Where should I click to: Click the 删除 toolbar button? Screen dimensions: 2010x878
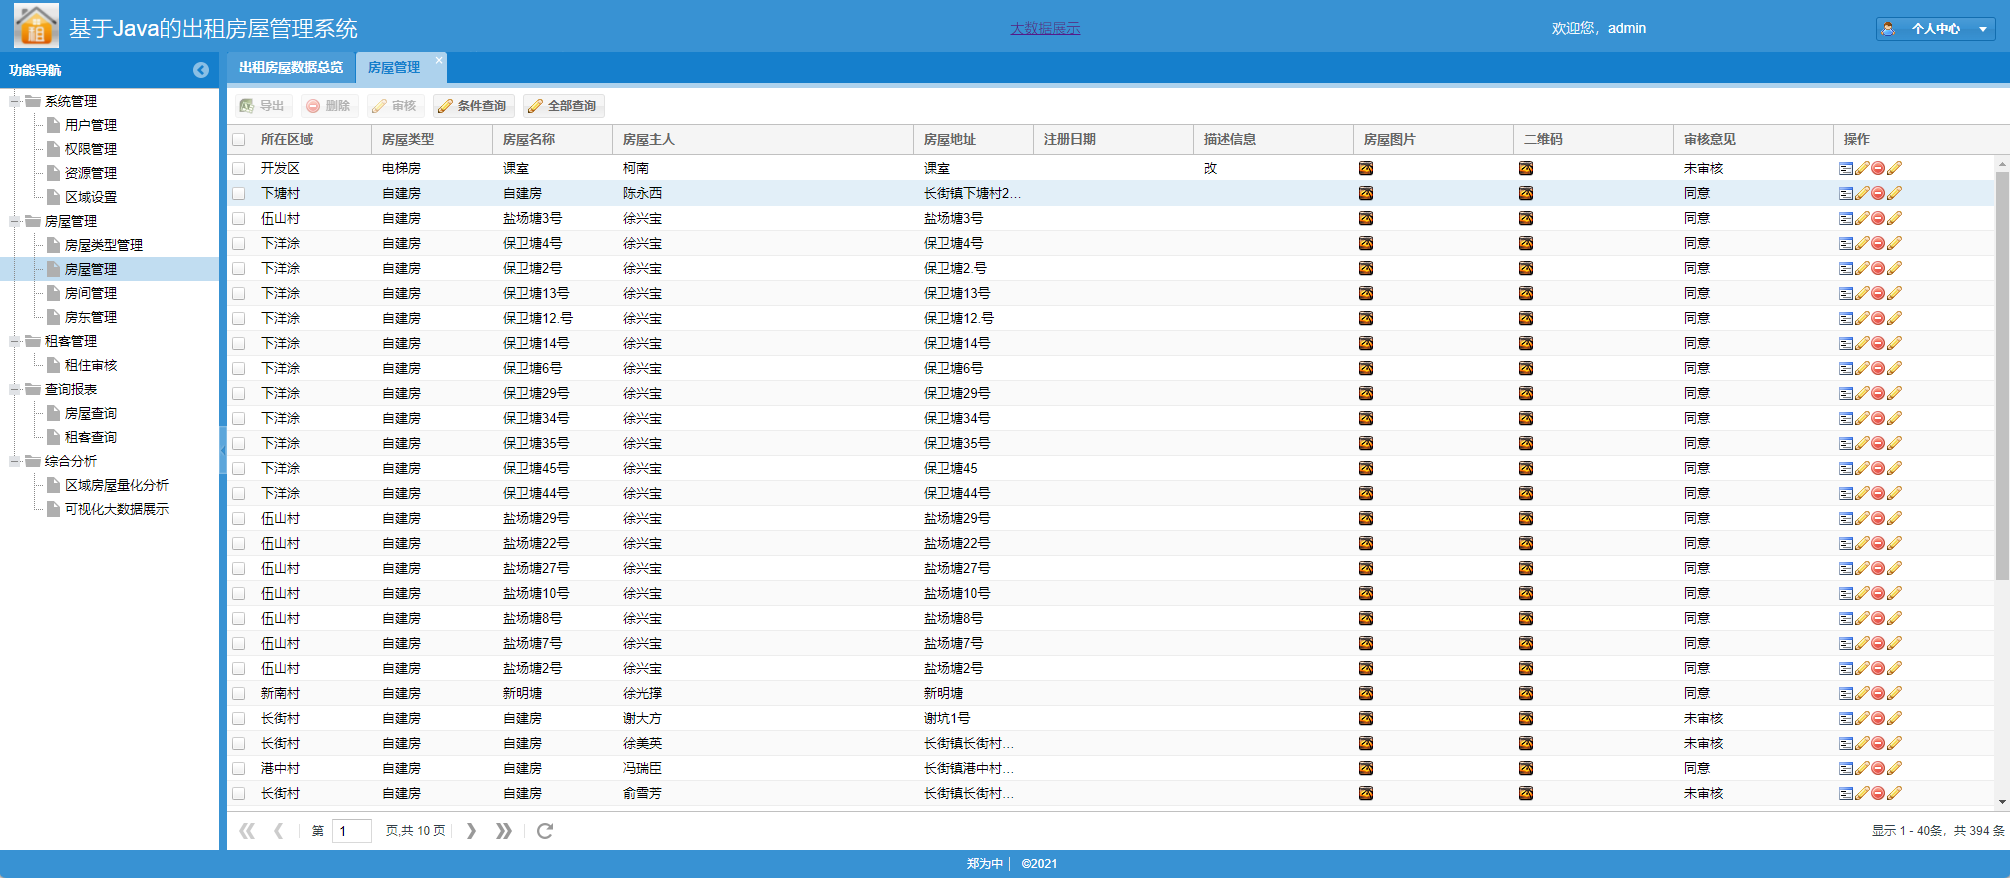(329, 106)
